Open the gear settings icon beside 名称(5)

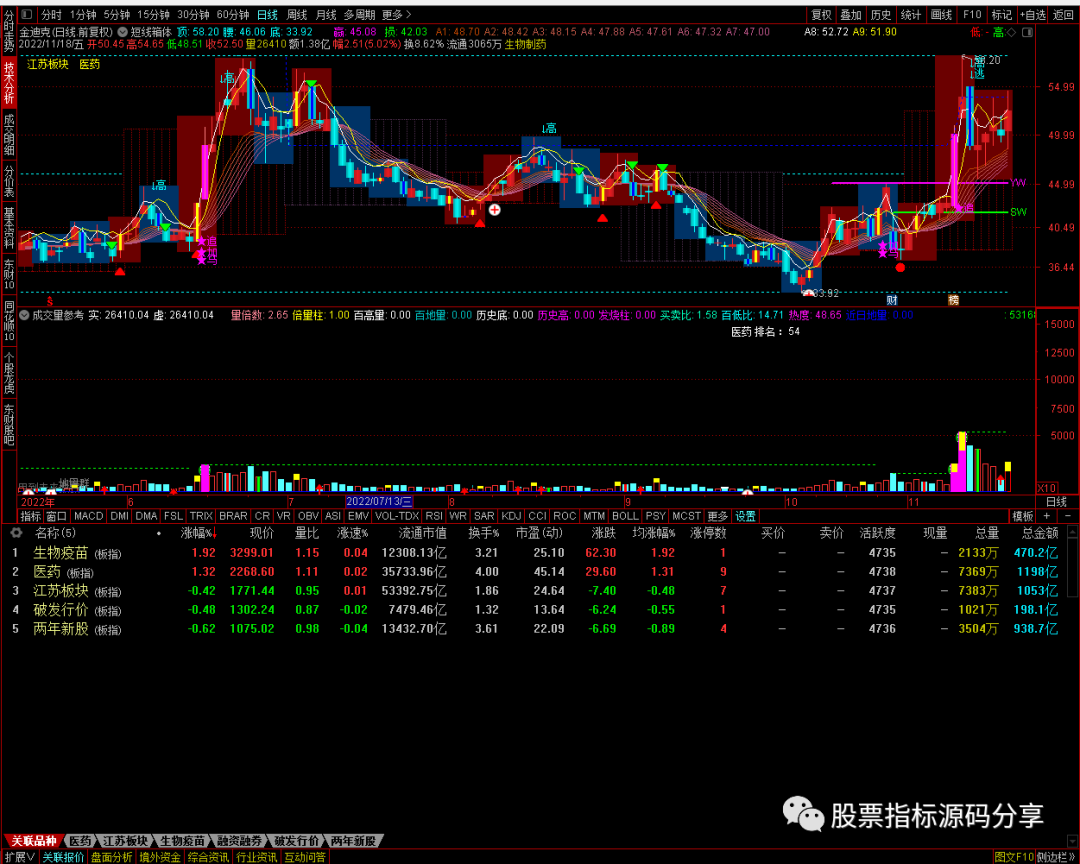(x=16, y=533)
